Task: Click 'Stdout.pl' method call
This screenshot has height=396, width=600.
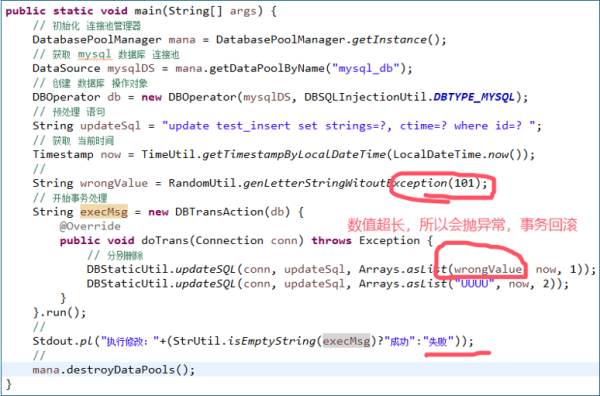Action: (63, 341)
